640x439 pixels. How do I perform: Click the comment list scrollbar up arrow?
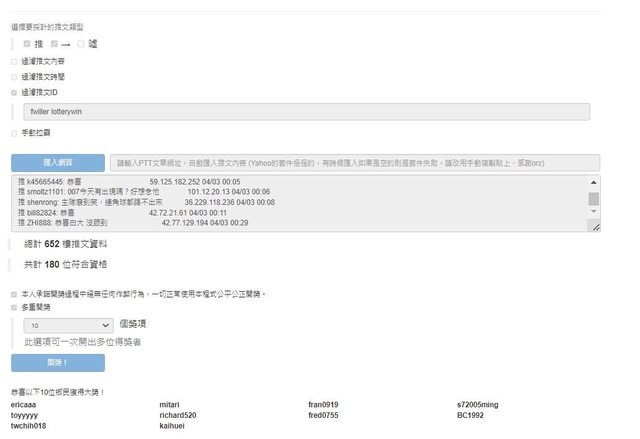point(594,181)
